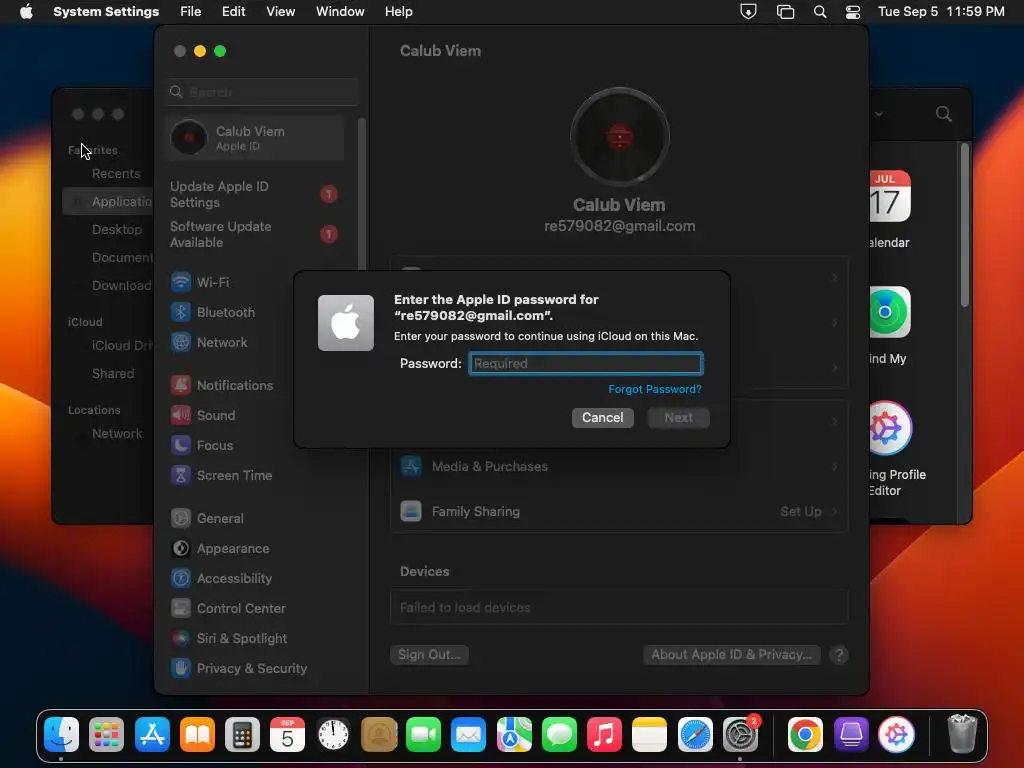This screenshot has width=1024, height=768.
Task: Launch Maps from the Dock
Action: [x=514, y=735]
